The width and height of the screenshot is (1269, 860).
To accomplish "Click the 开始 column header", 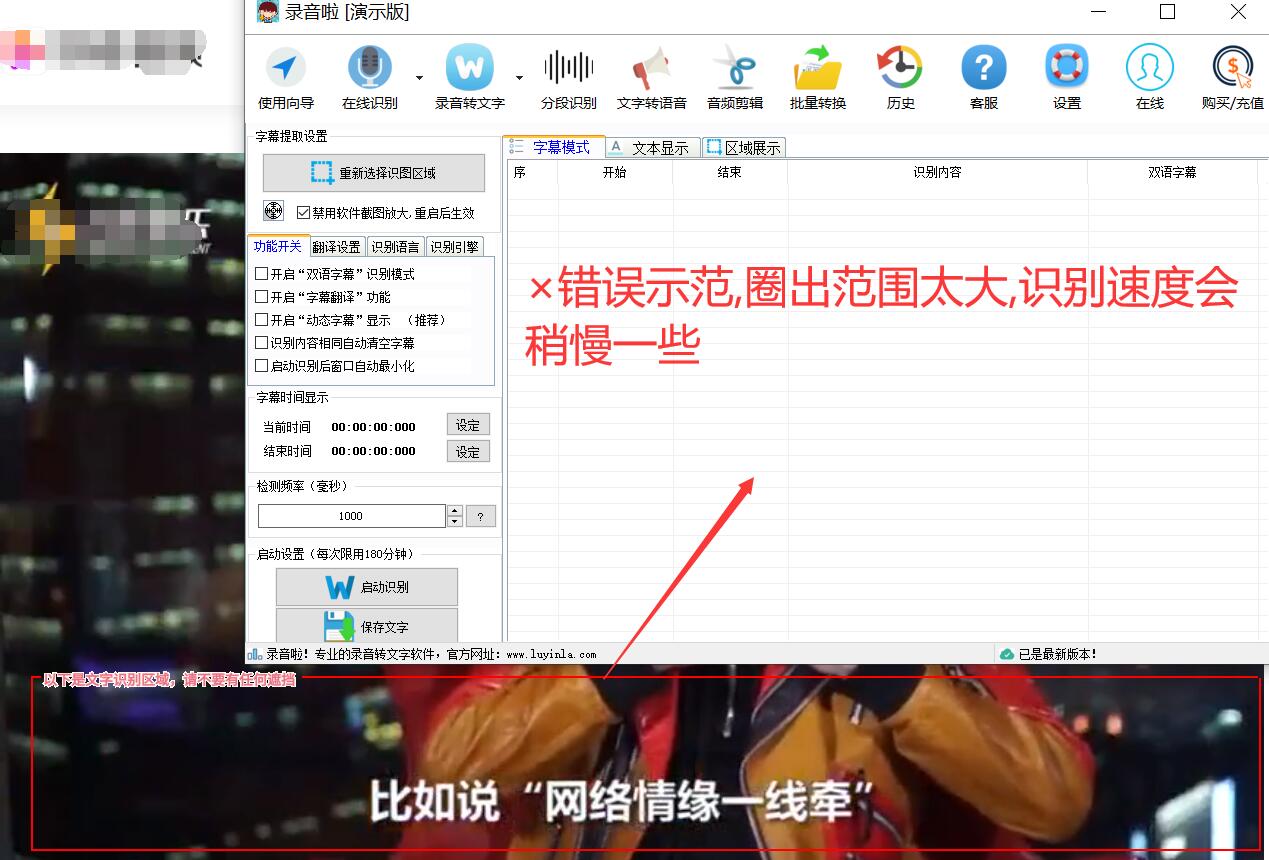I will 615,172.
